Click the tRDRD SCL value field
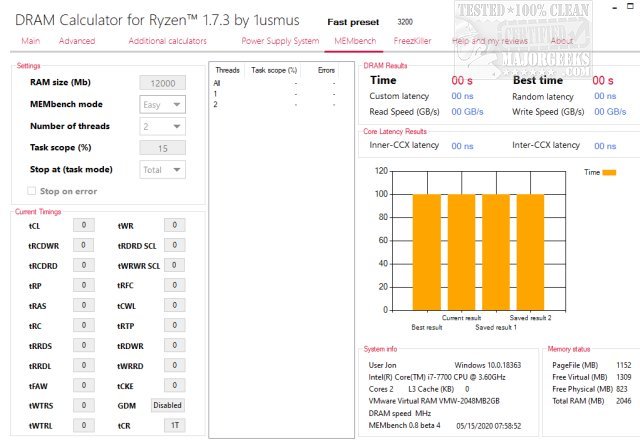Screen dimensions: 640x448 pos(175,245)
